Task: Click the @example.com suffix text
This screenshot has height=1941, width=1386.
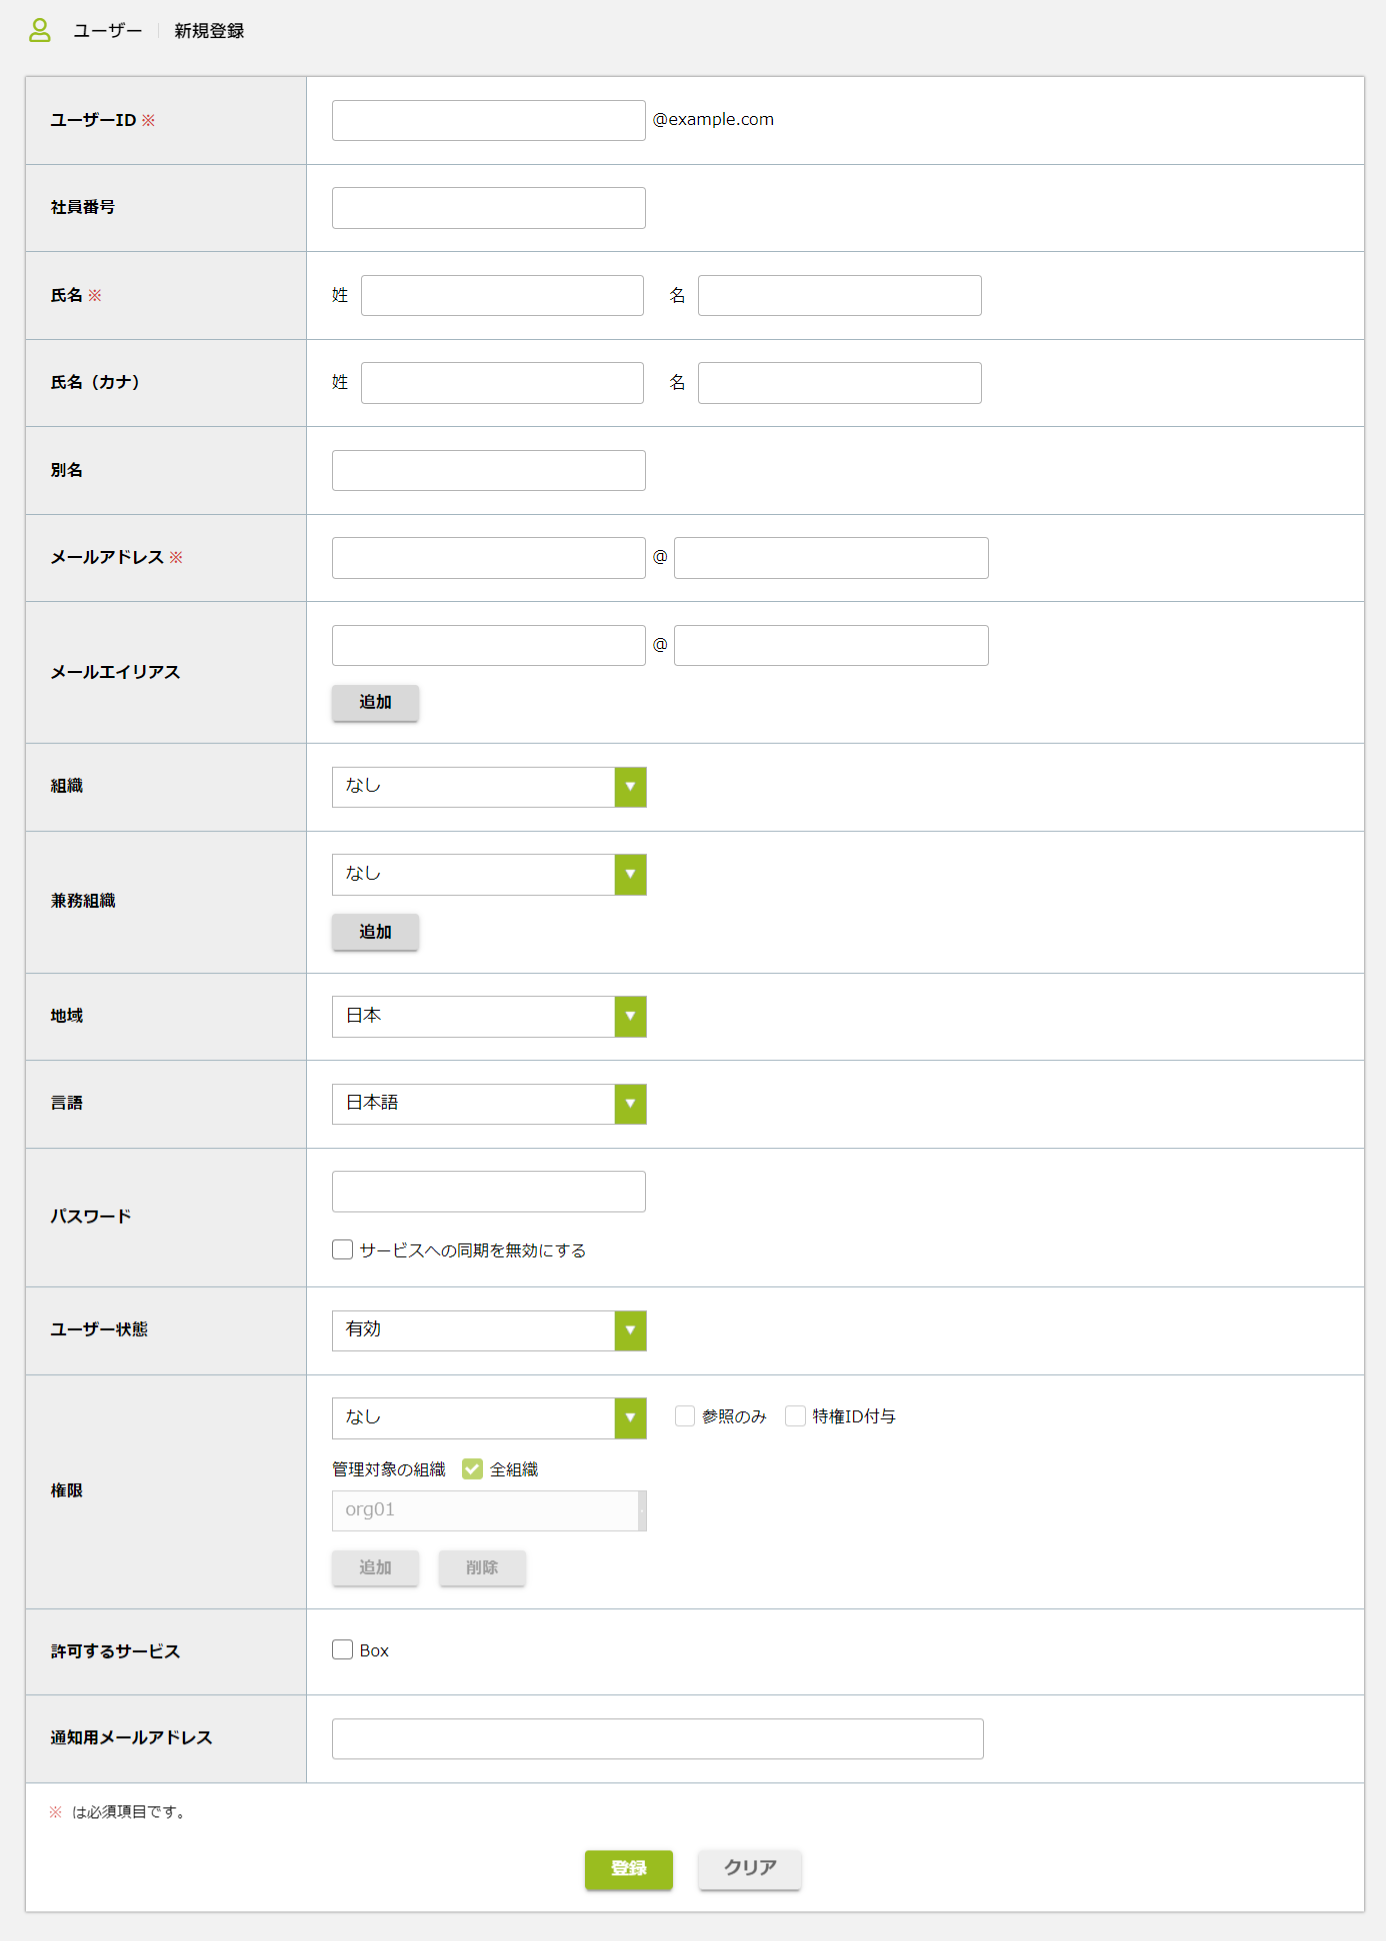Action: tap(713, 119)
